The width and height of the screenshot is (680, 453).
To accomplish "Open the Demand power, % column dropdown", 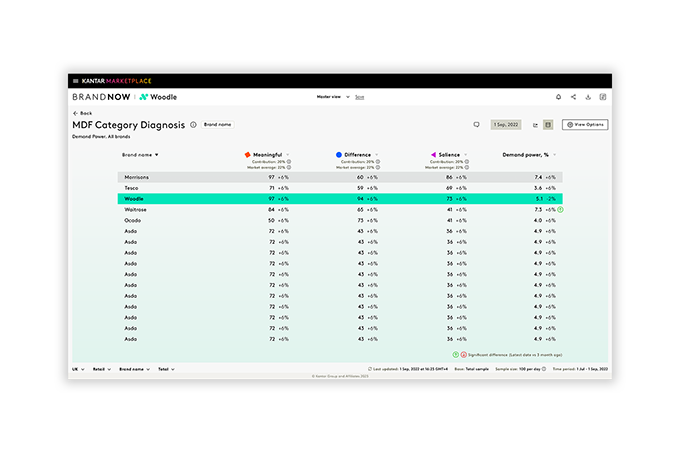I will tap(554, 155).
